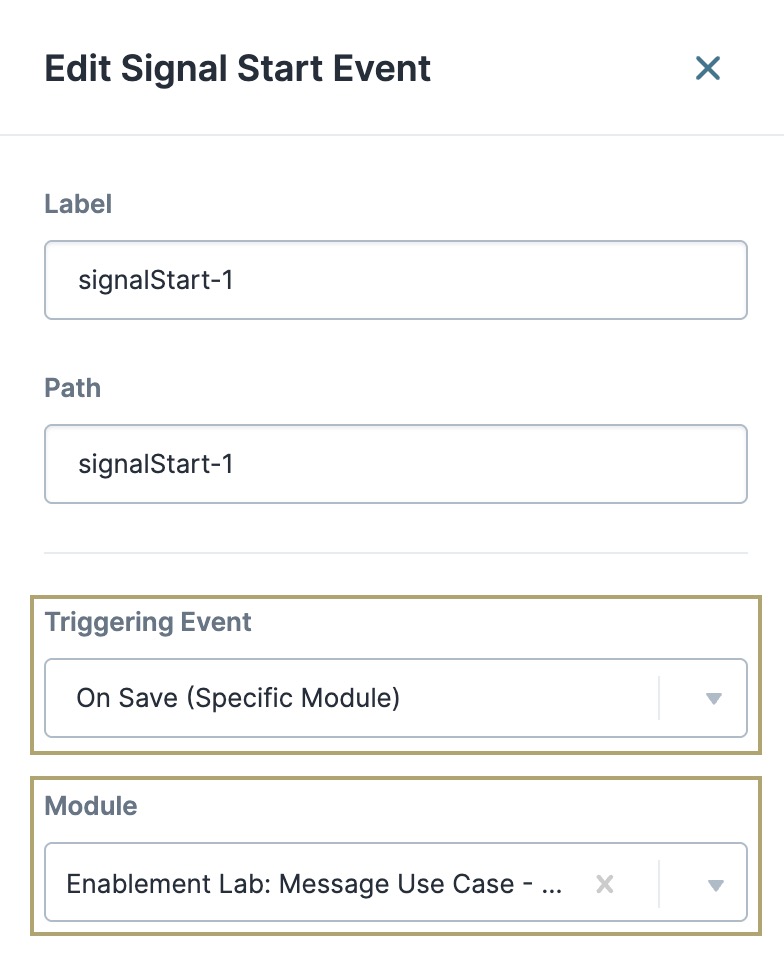Select the Label input containing signalStart-1
This screenshot has width=784, height=968.
pos(395,280)
